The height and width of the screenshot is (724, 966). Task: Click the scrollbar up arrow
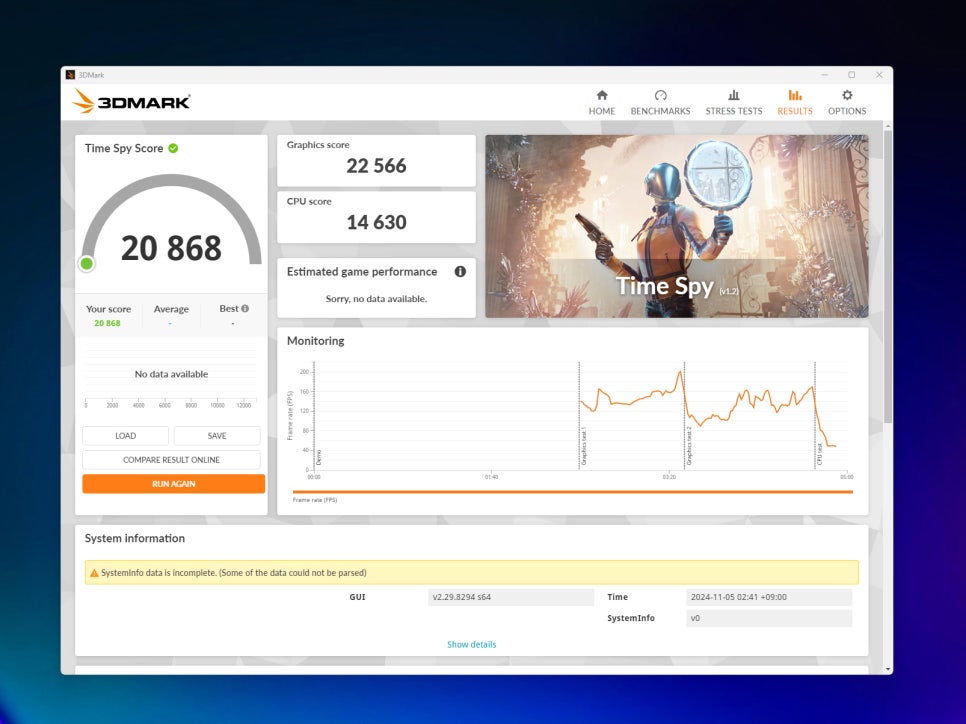point(887,126)
